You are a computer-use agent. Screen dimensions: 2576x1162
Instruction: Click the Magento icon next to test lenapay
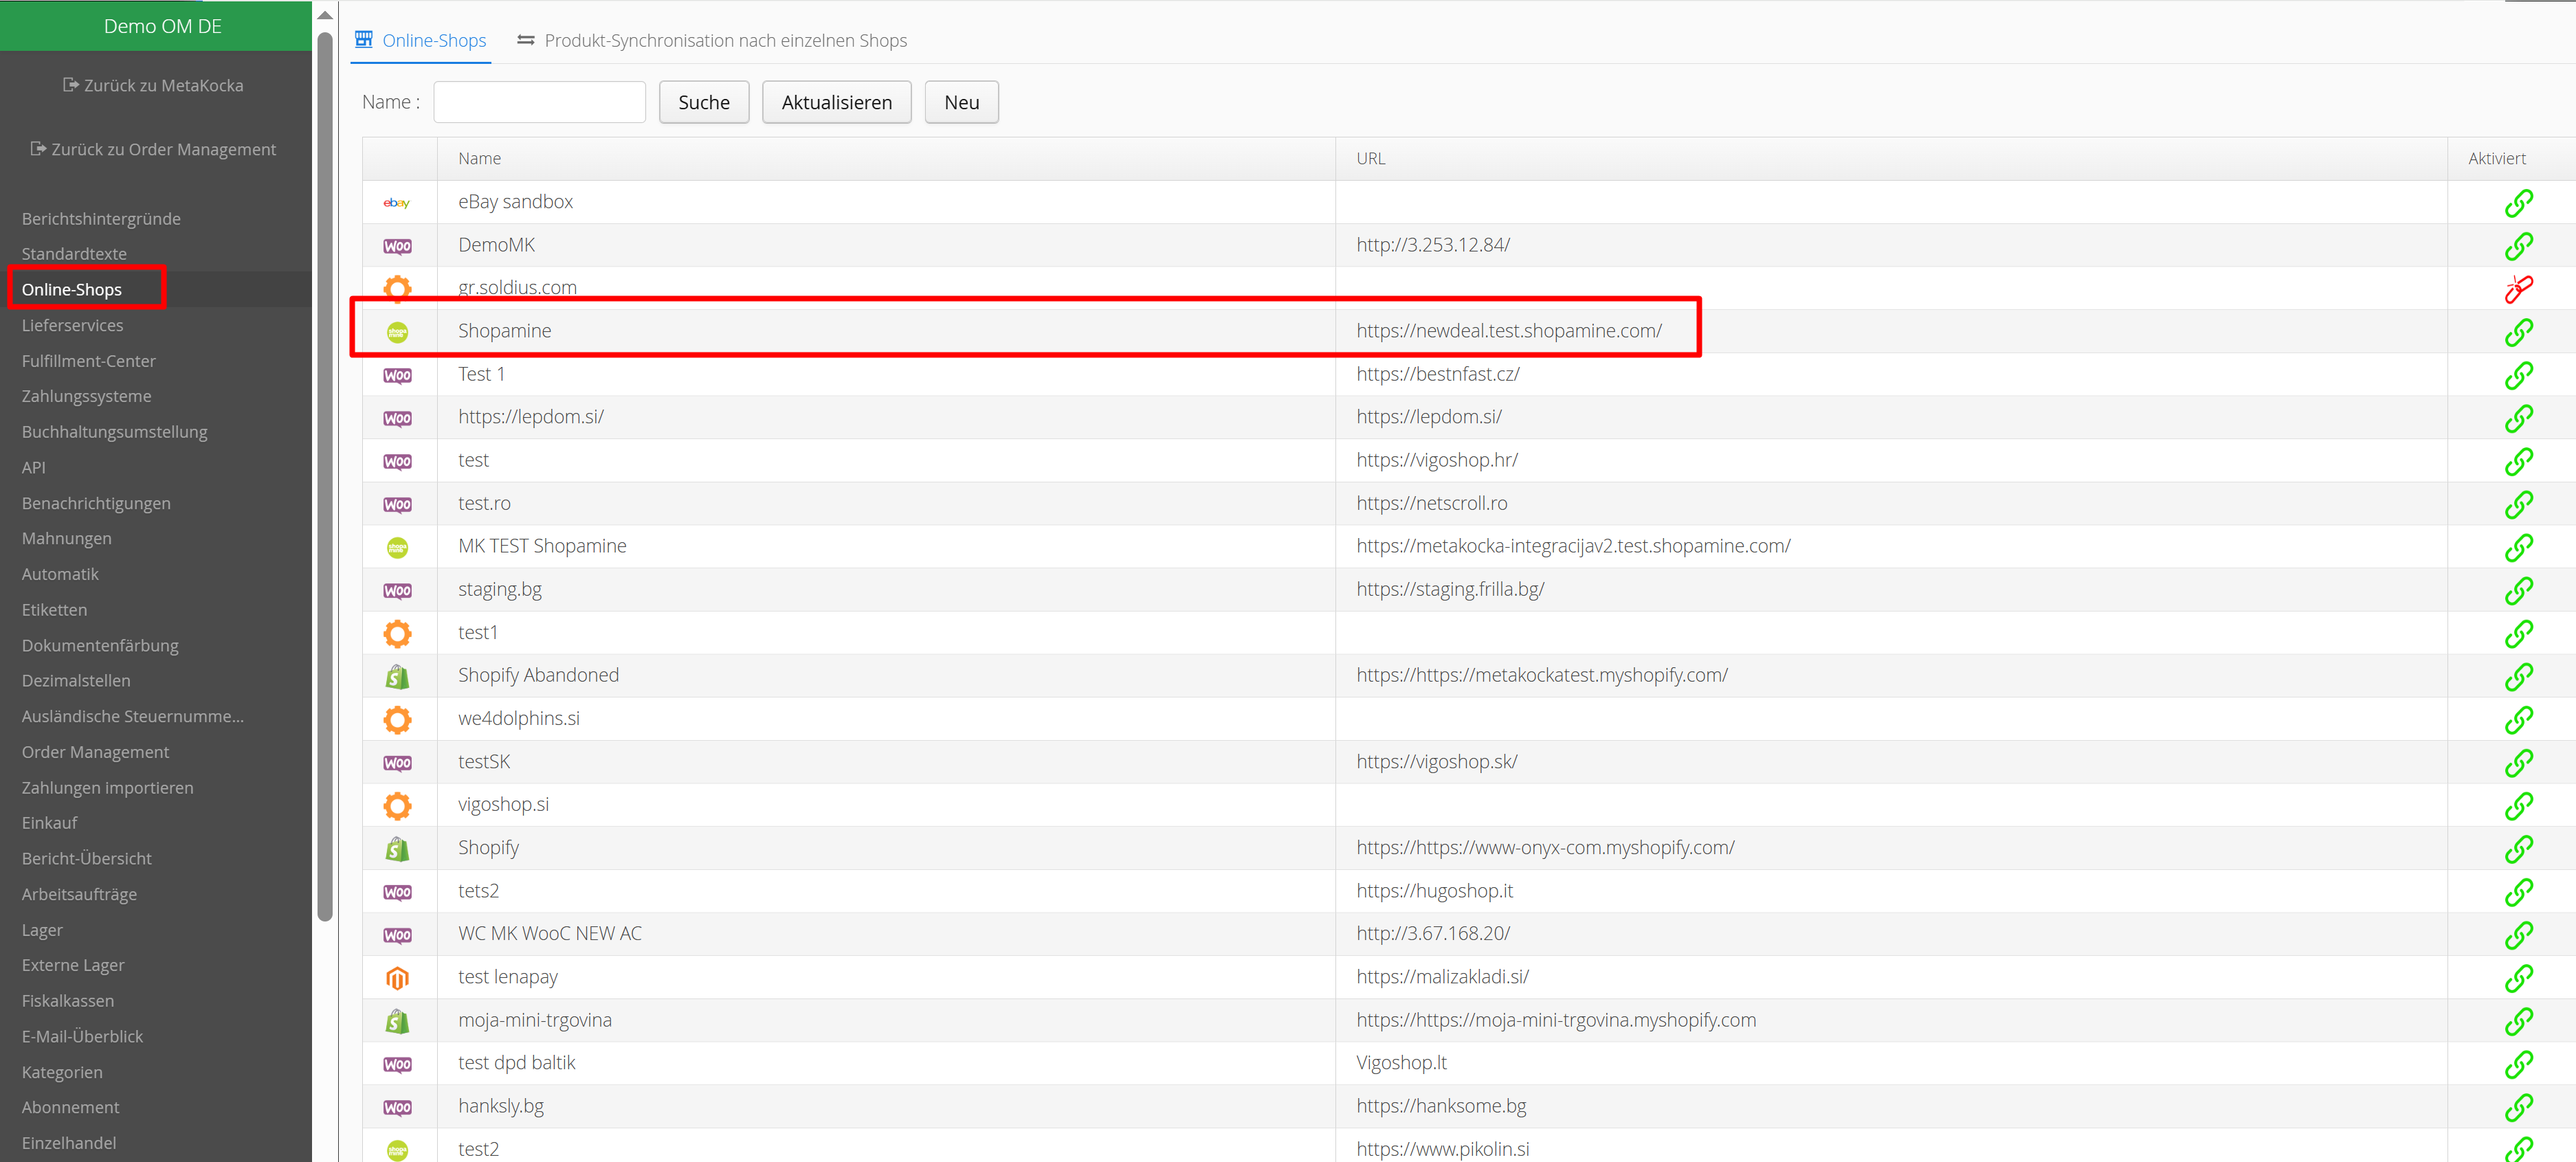397,978
